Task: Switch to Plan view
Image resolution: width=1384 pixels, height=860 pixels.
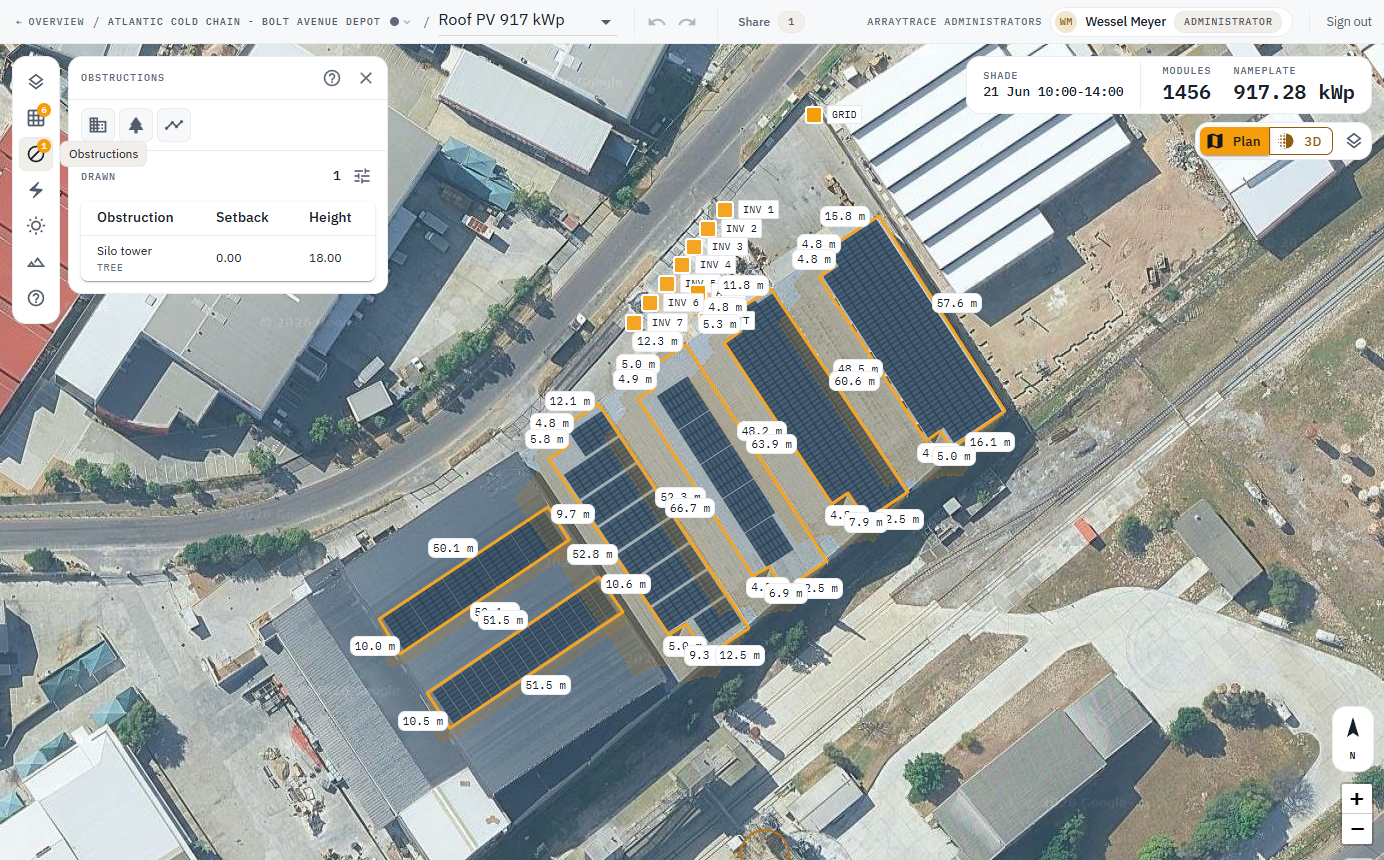Action: click(x=1235, y=141)
